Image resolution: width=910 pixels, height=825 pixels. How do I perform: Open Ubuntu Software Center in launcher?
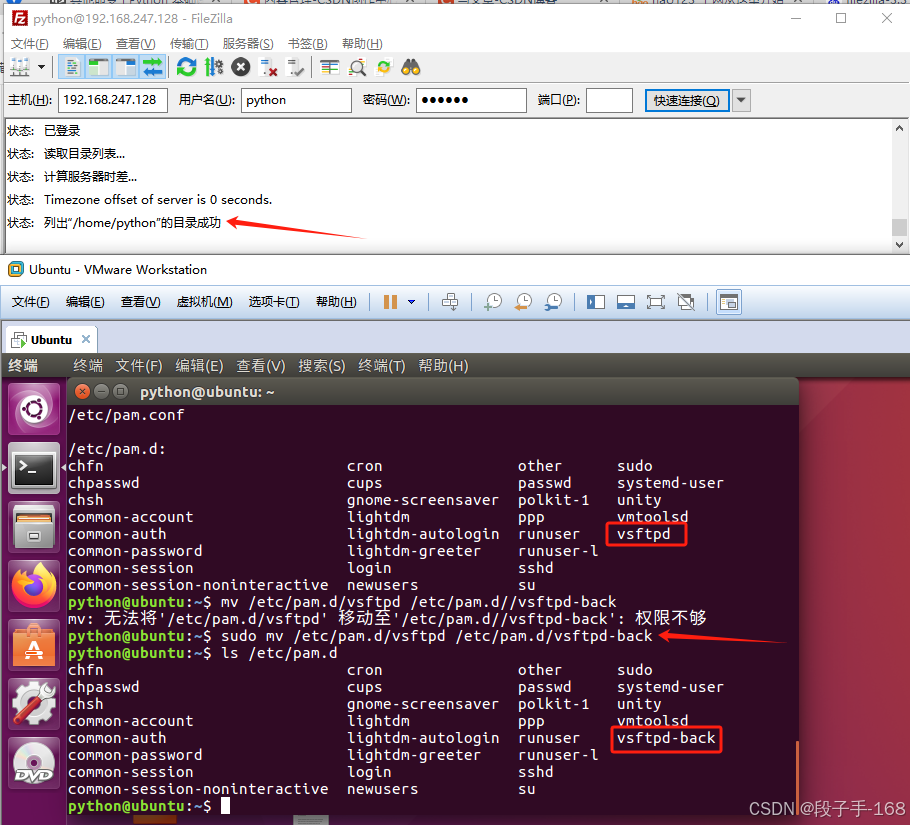(x=34, y=645)
